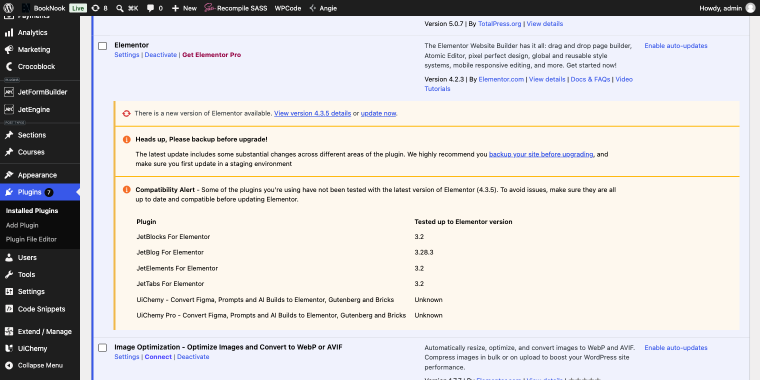Image resolution: width=760 pixels, height=380 pixels.
Task: Open backup your site before upgrading link
Action: [x=541, y=154]
